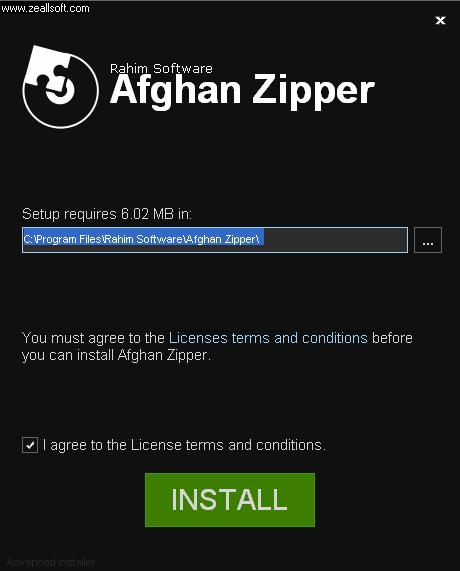This screenshot has height=571, width=460.
Task: Click the faint 'Advanced Installer' footer text
Action: (51, 563)
